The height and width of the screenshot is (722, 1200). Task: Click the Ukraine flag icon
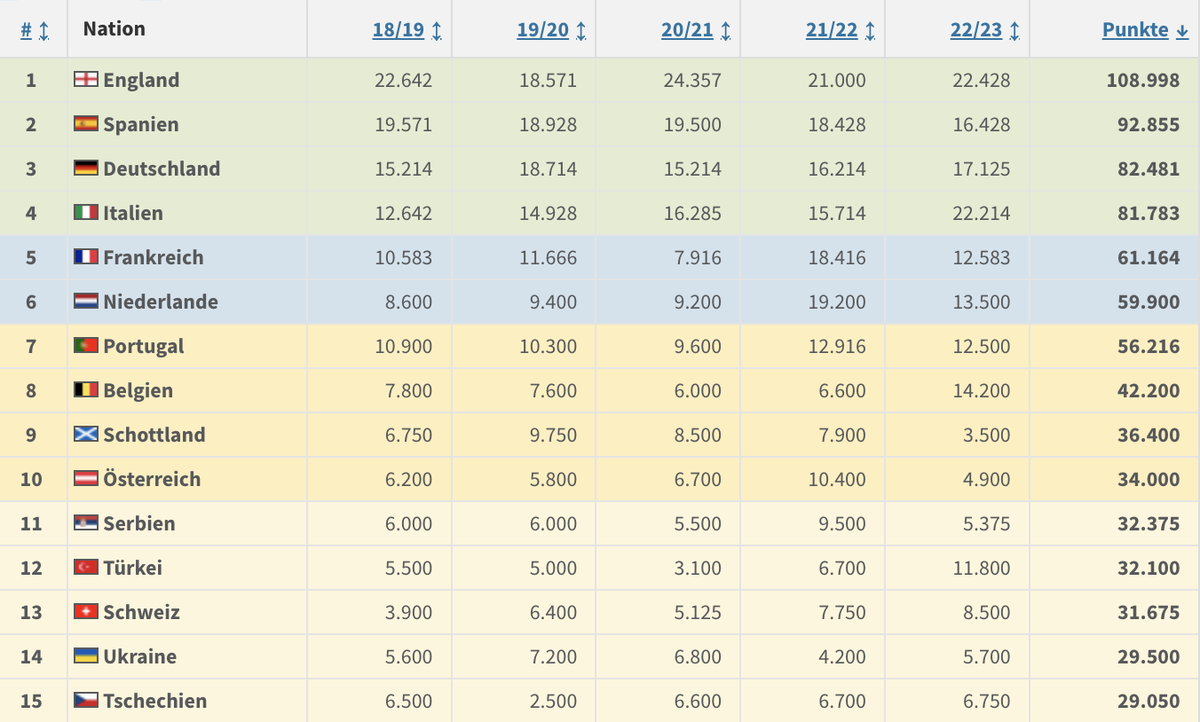click(x=86, y=656)
